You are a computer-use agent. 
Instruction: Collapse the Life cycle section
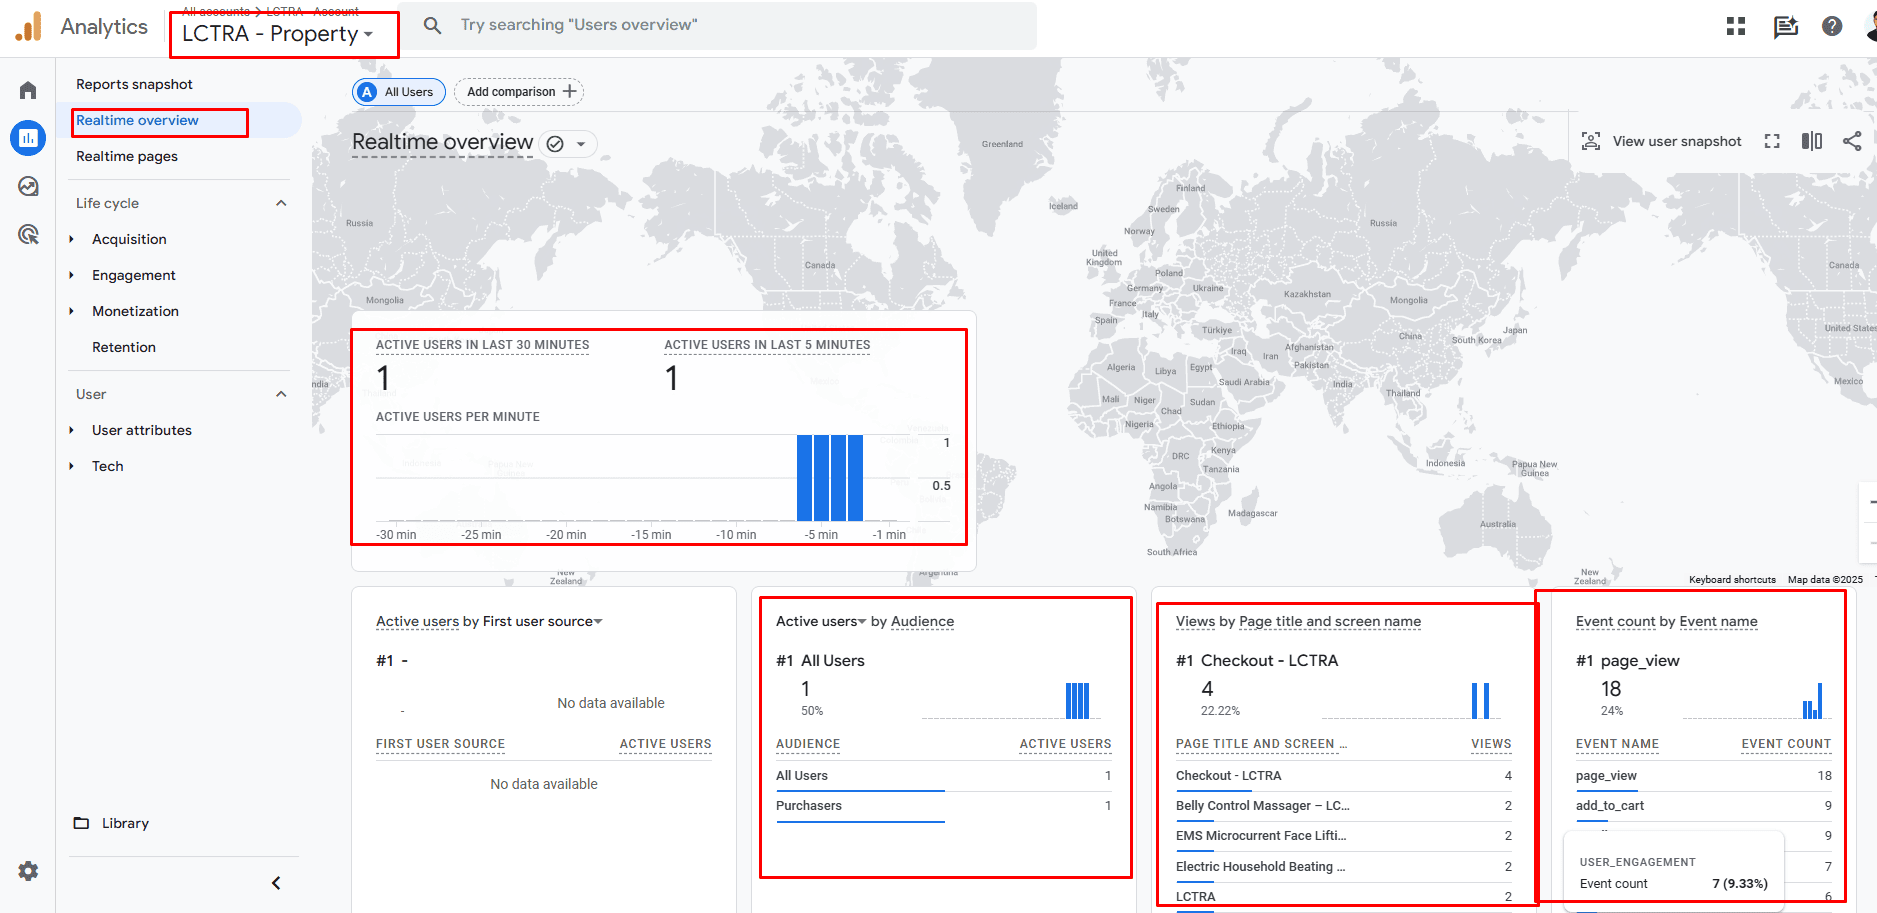(281, 203)
